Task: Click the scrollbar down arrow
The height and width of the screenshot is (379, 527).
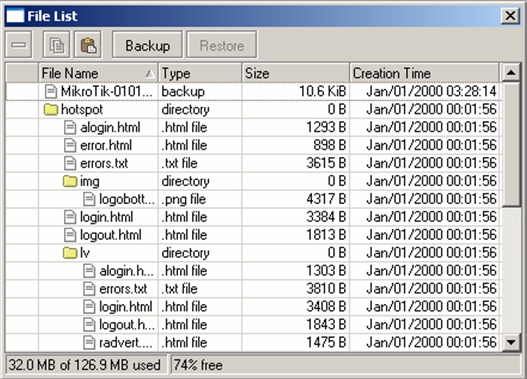Action: 511,342
